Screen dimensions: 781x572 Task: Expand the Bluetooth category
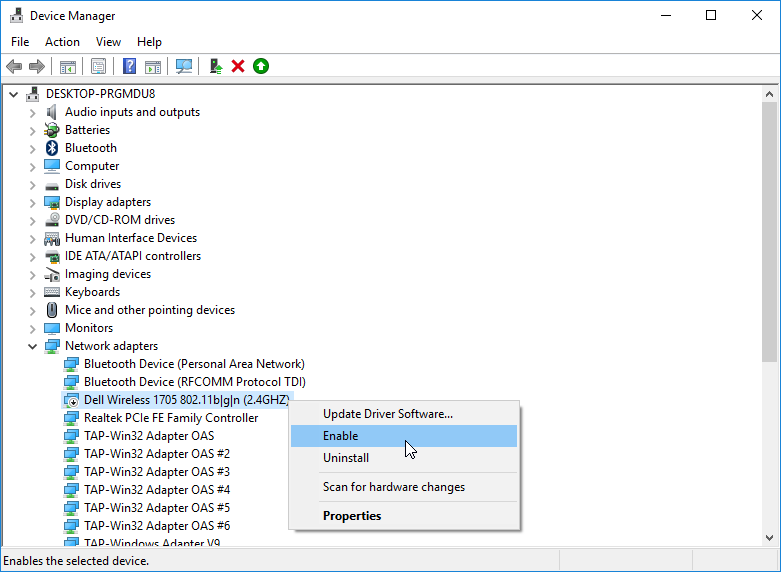32,148
